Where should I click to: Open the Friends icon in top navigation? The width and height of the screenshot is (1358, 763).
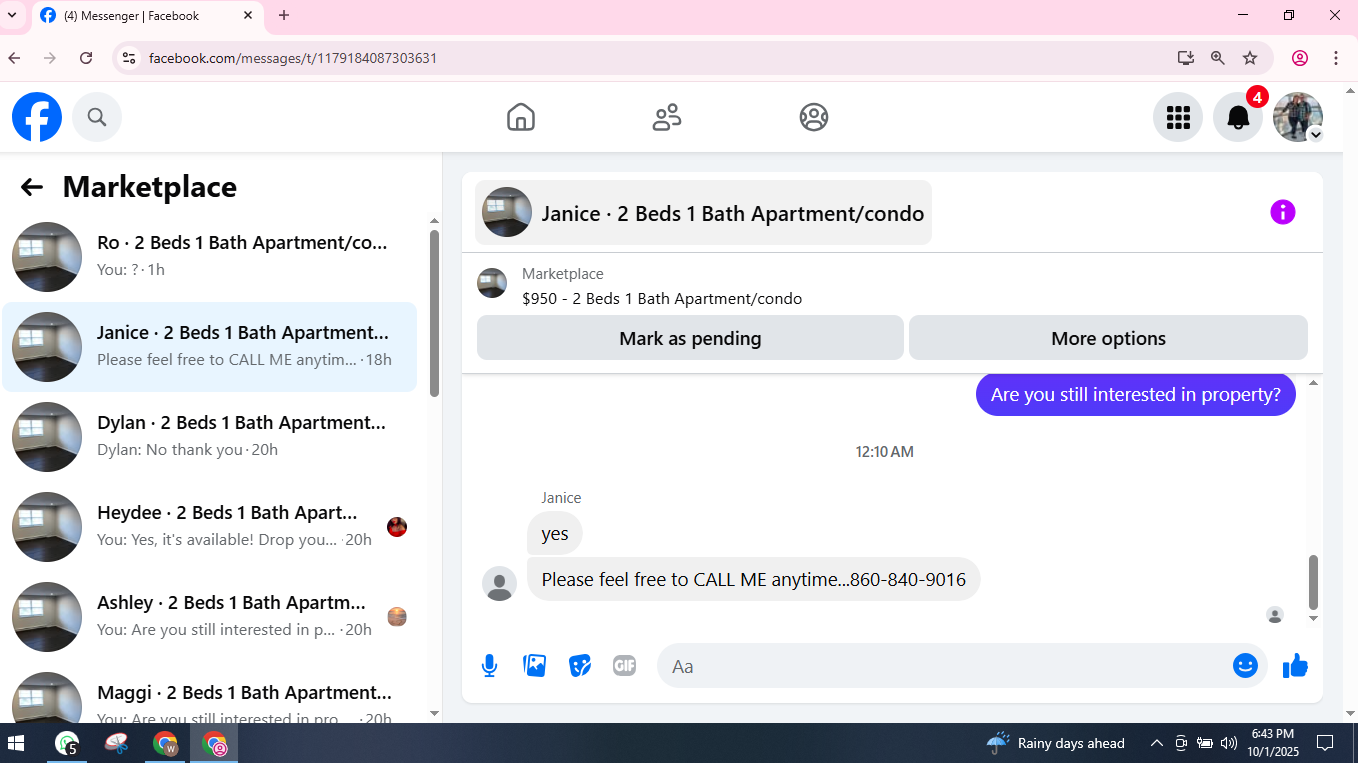(x=667, y=117)
